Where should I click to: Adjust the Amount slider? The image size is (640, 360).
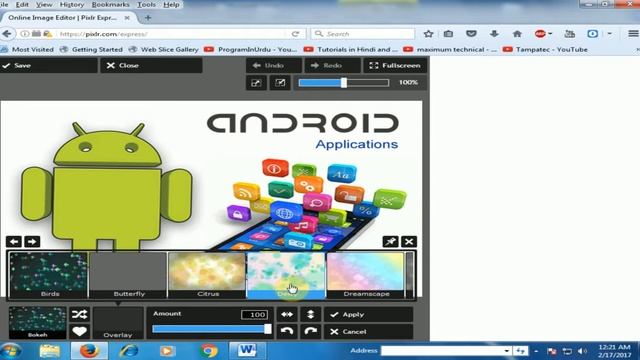[211, 329]
